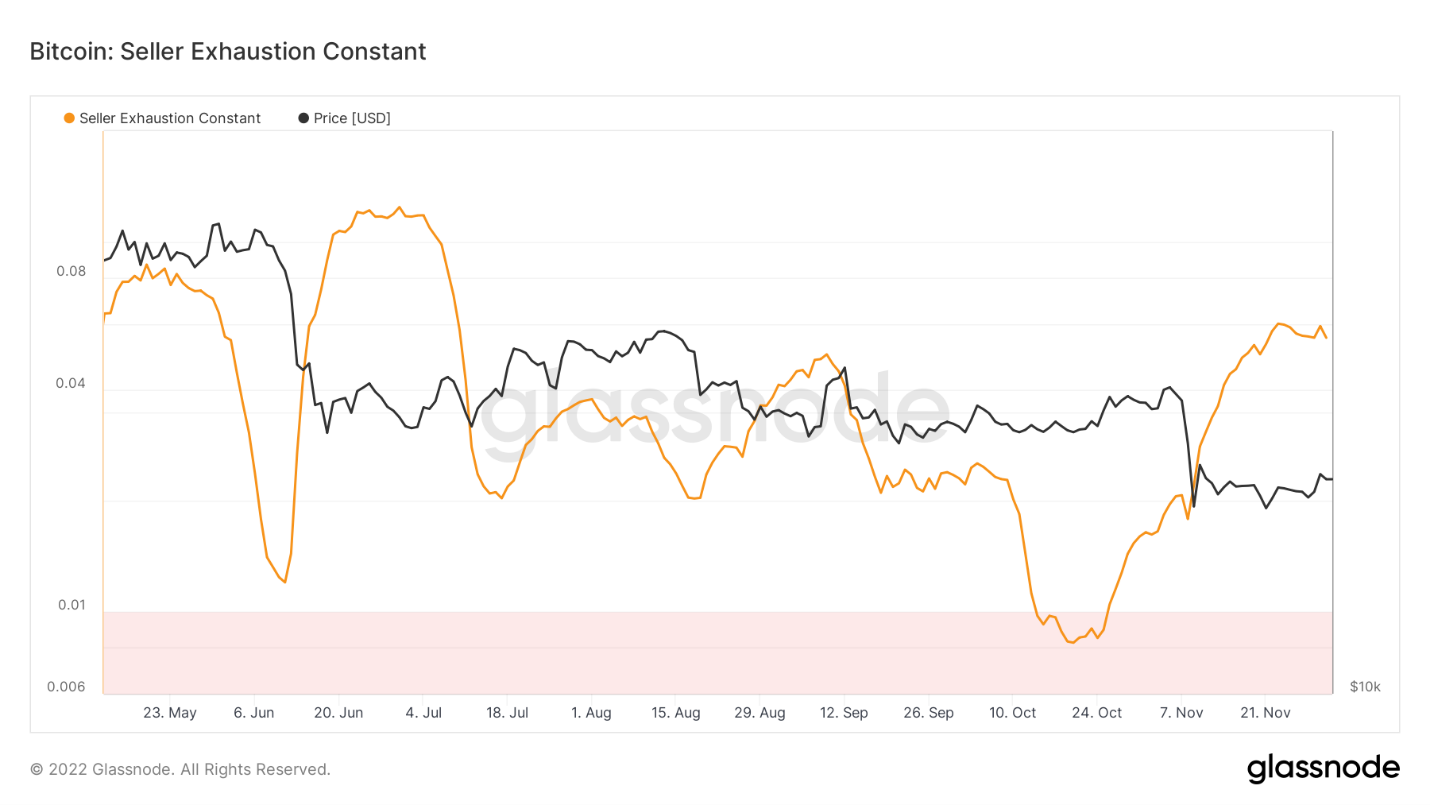Toggle the Price [USD] legend entry

tap(345, 118)
